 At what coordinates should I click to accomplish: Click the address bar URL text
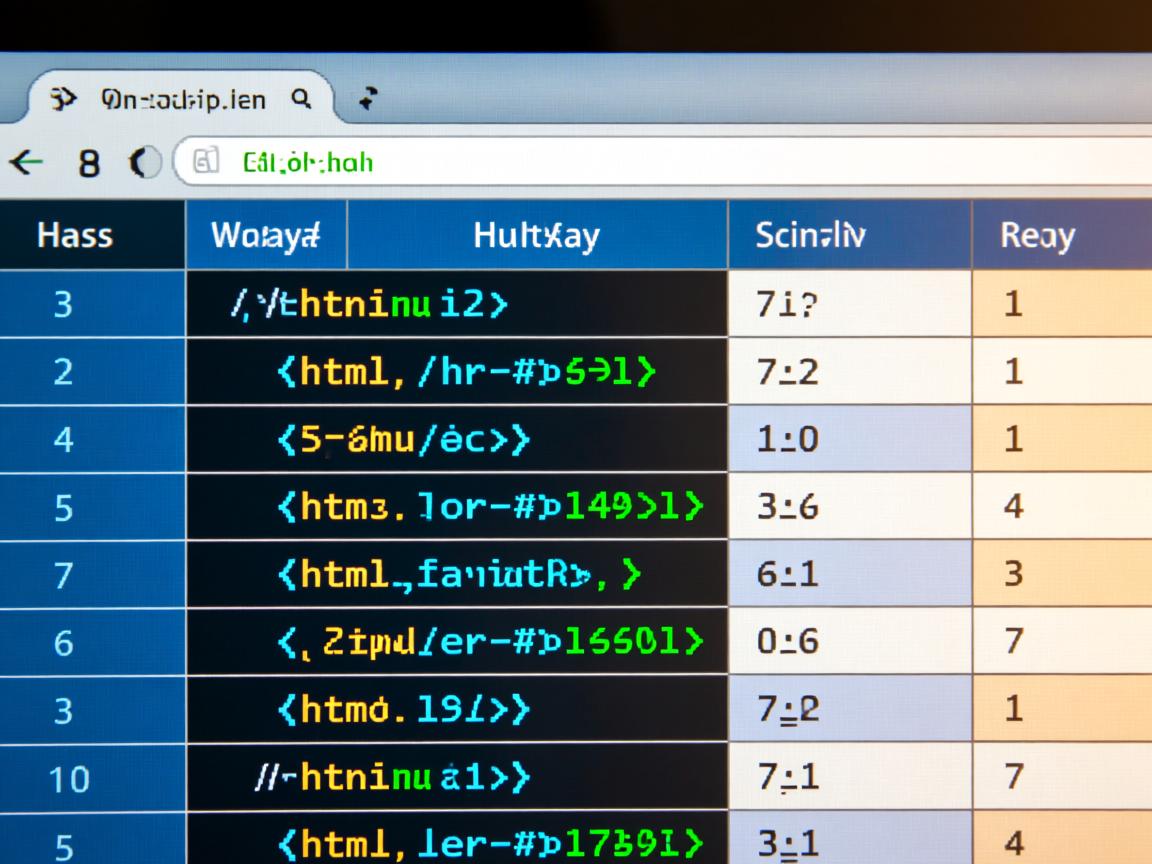click(x=308, y=162)
